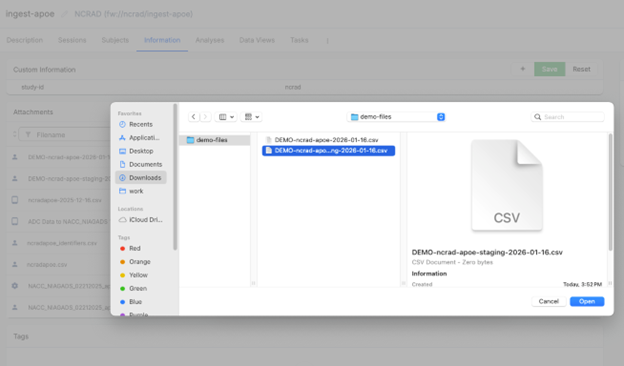Switch to Analyses tab
Image resolution: width=624 pixels, height=366 pixels.
[210, 40]
